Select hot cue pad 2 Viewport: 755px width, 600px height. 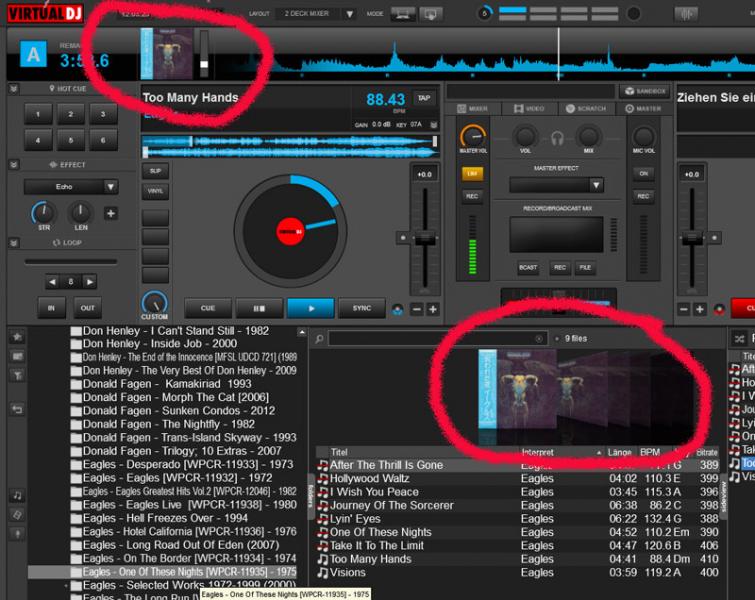pyautogui.click(x=70, y=115)
